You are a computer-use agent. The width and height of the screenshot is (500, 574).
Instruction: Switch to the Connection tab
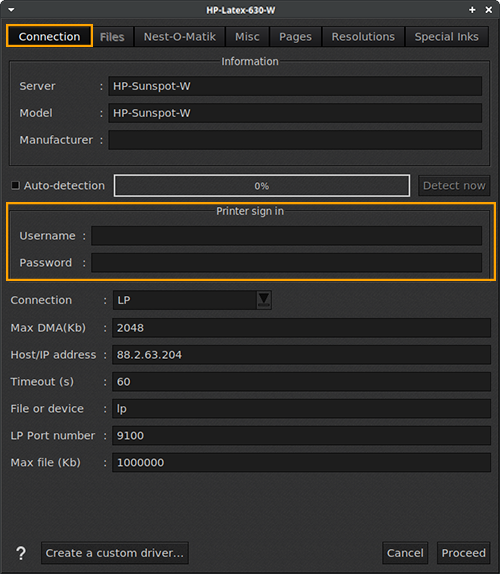coord(49,36)
